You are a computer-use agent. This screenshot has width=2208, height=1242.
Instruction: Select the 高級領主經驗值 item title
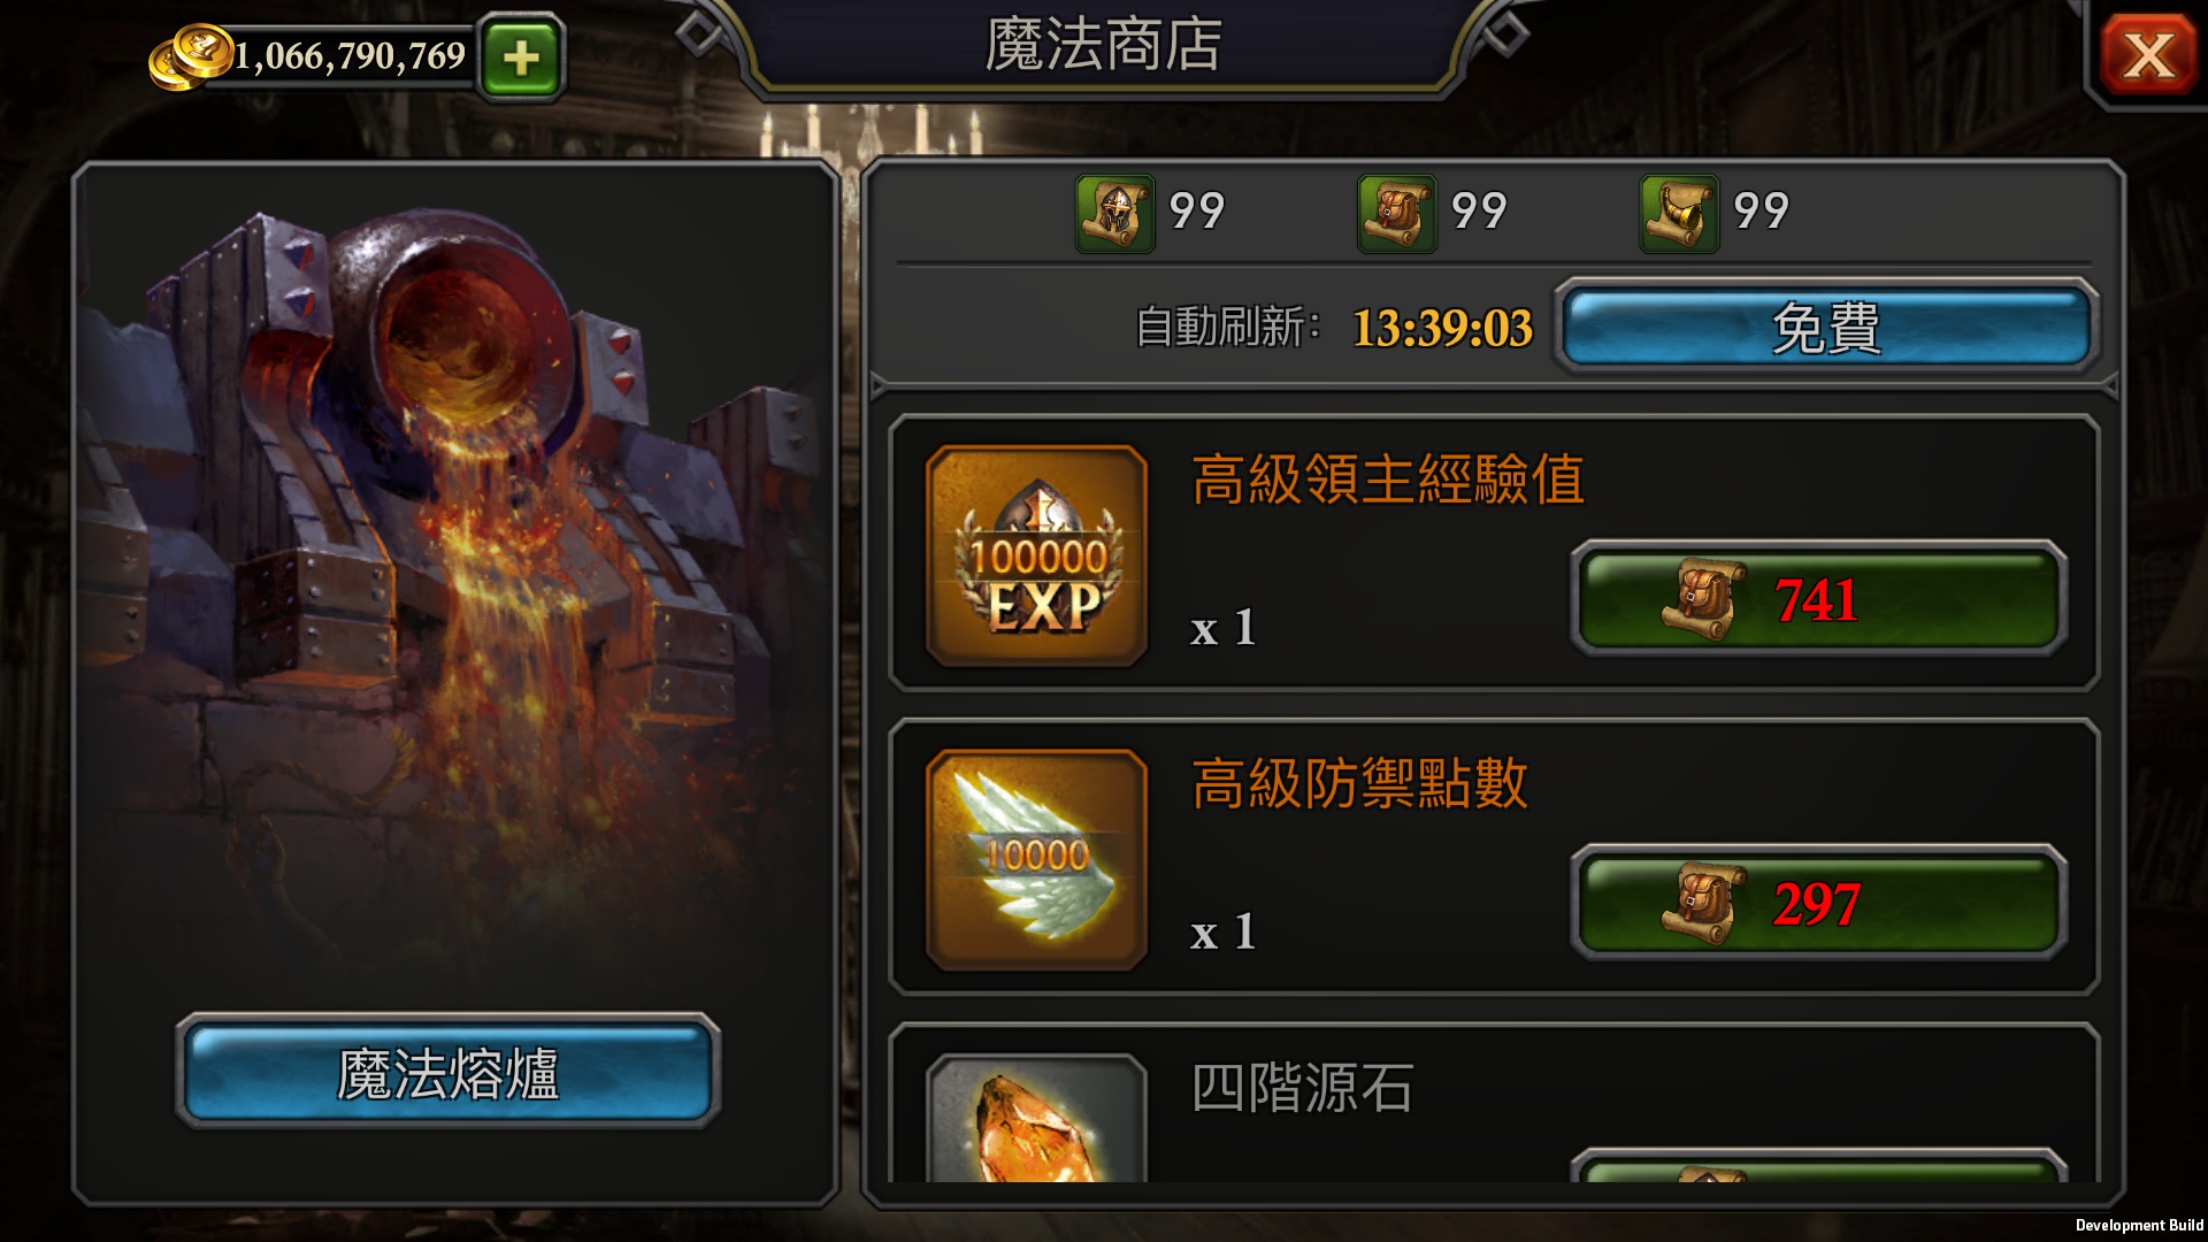(x=1387, y=479)
